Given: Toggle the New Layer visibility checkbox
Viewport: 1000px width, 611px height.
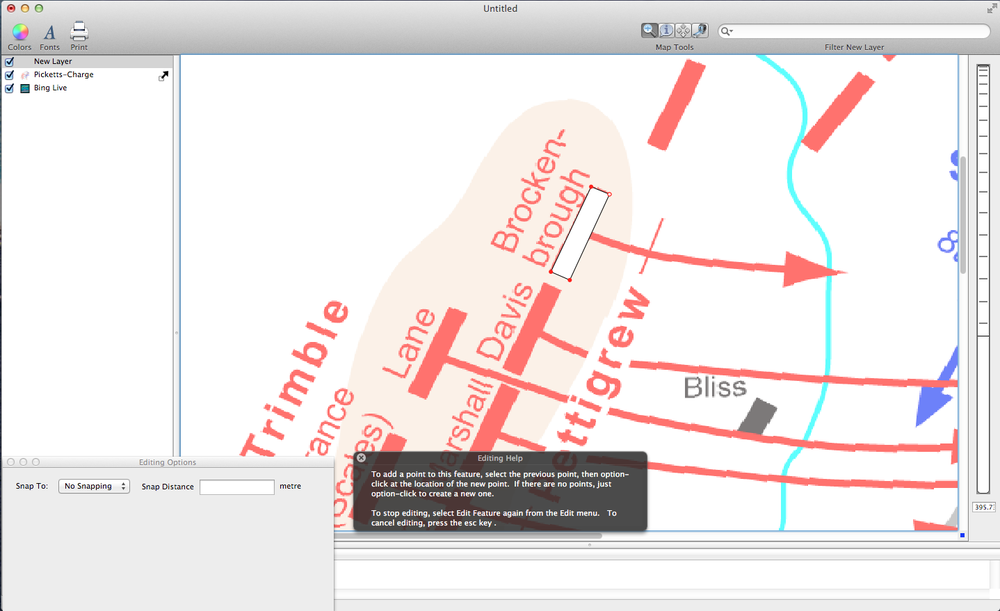Looking at the screenshot, I should [10, 61].
